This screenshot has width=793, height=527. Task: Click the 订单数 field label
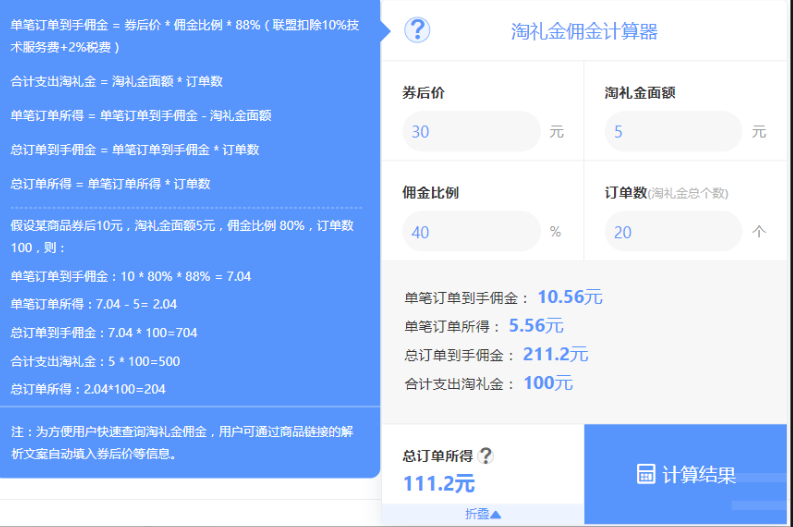tap(626, 193)
